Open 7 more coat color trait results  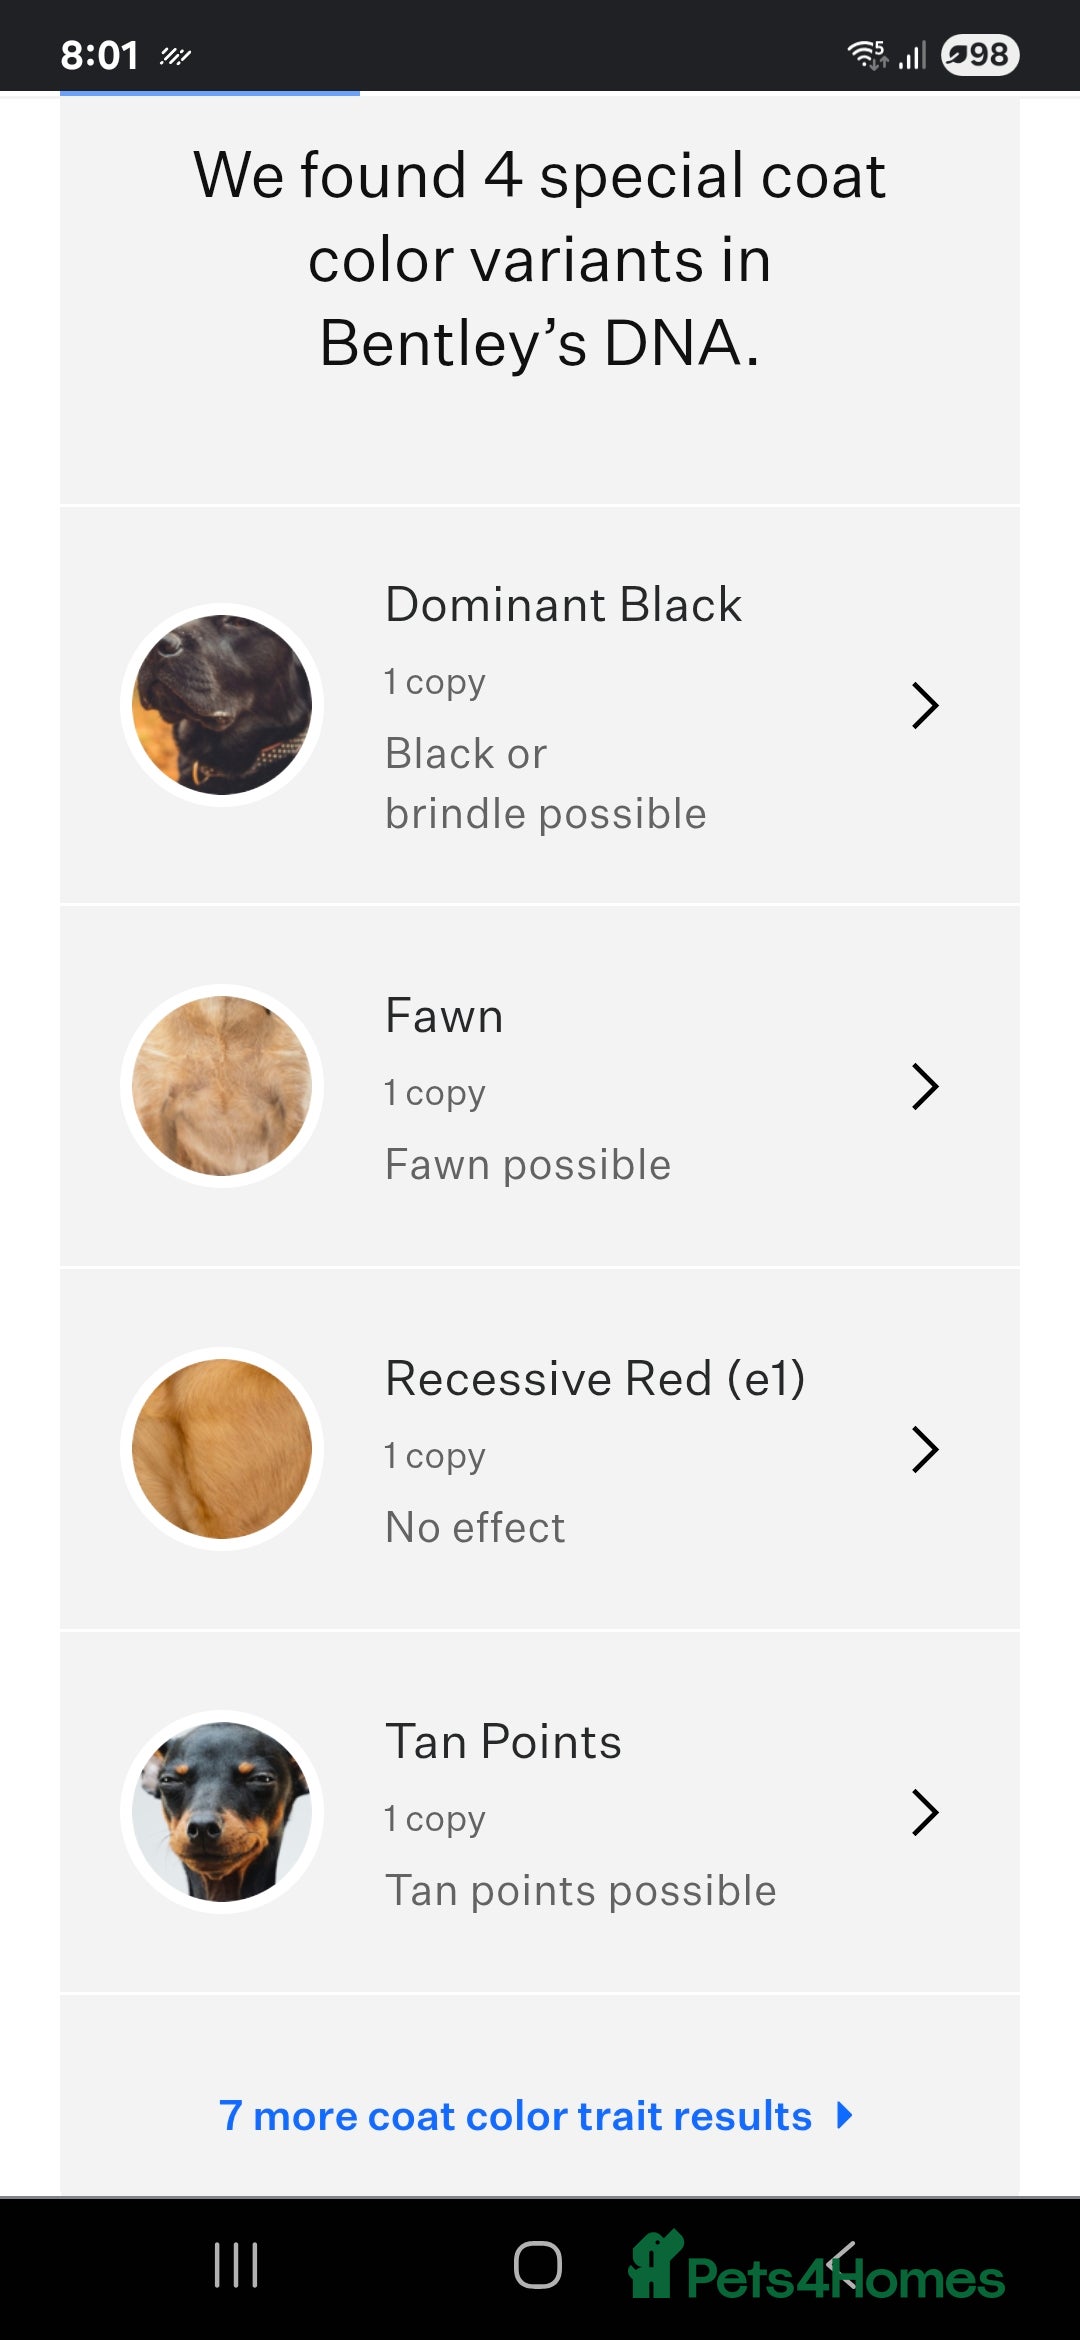pos(515,2116)
